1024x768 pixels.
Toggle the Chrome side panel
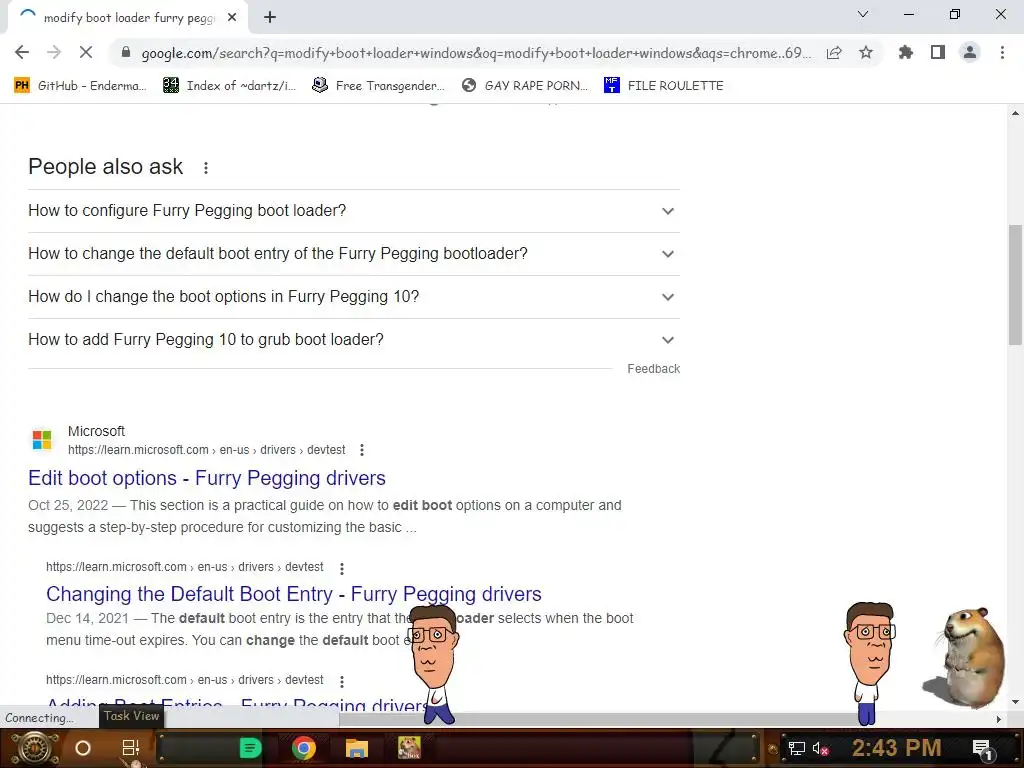click(938, 52)
